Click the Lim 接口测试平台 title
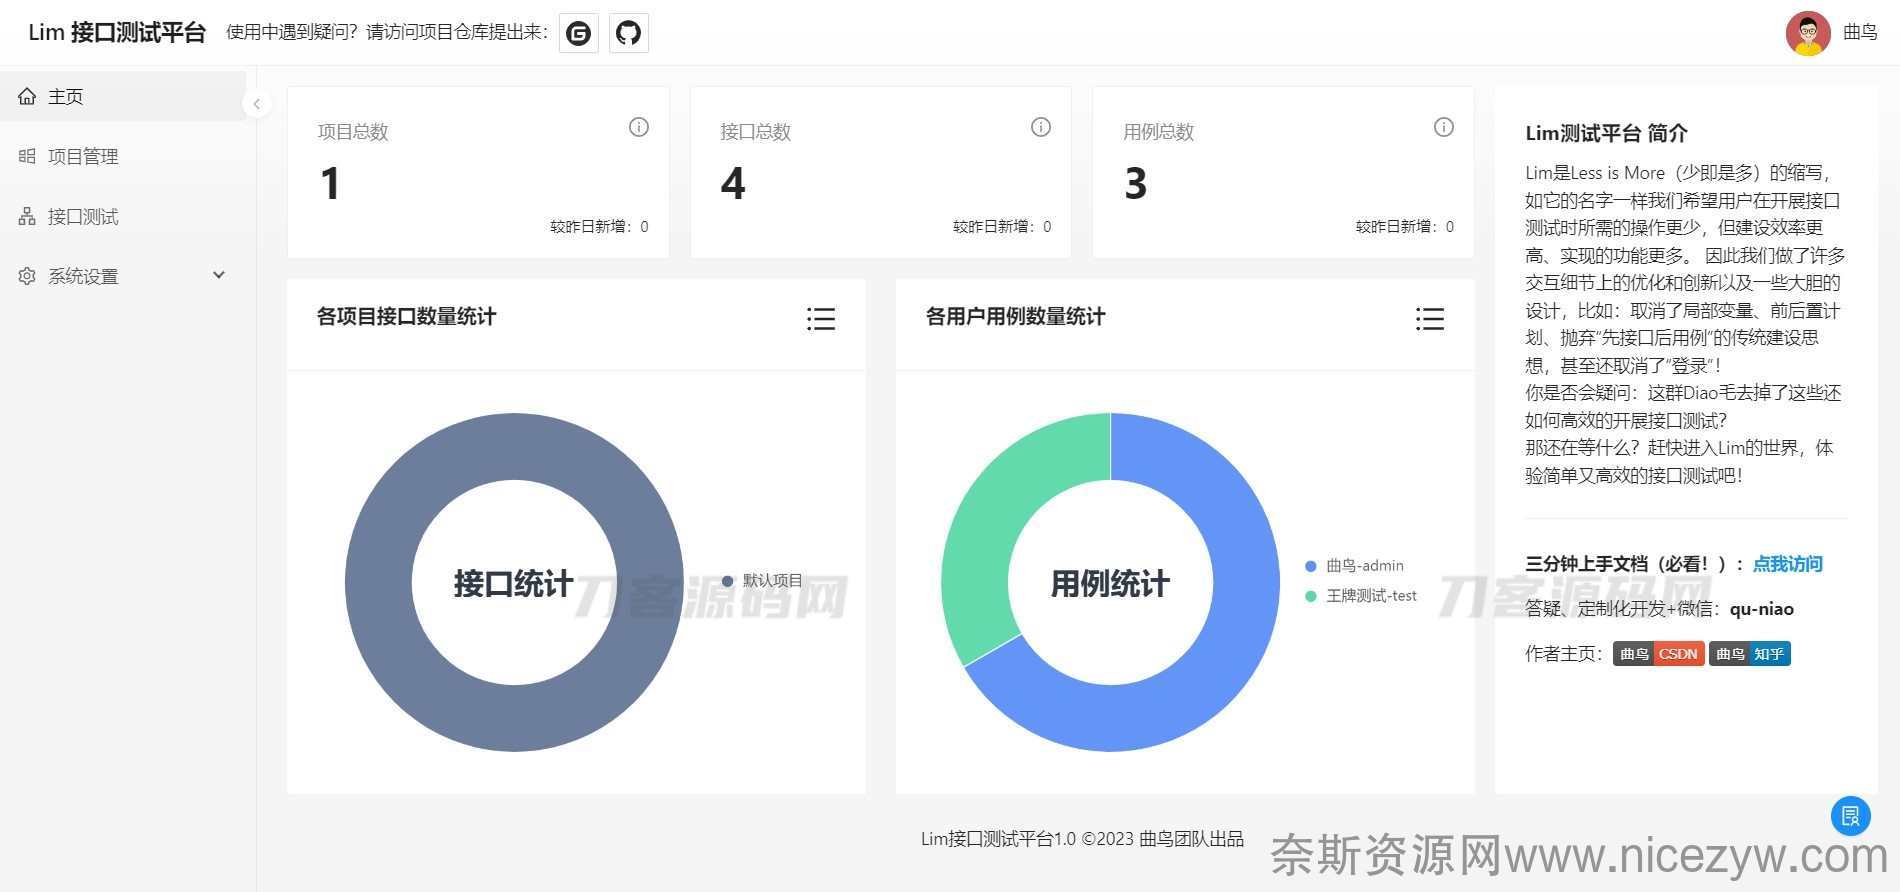Screen dimensions: 1900x892 116,32
